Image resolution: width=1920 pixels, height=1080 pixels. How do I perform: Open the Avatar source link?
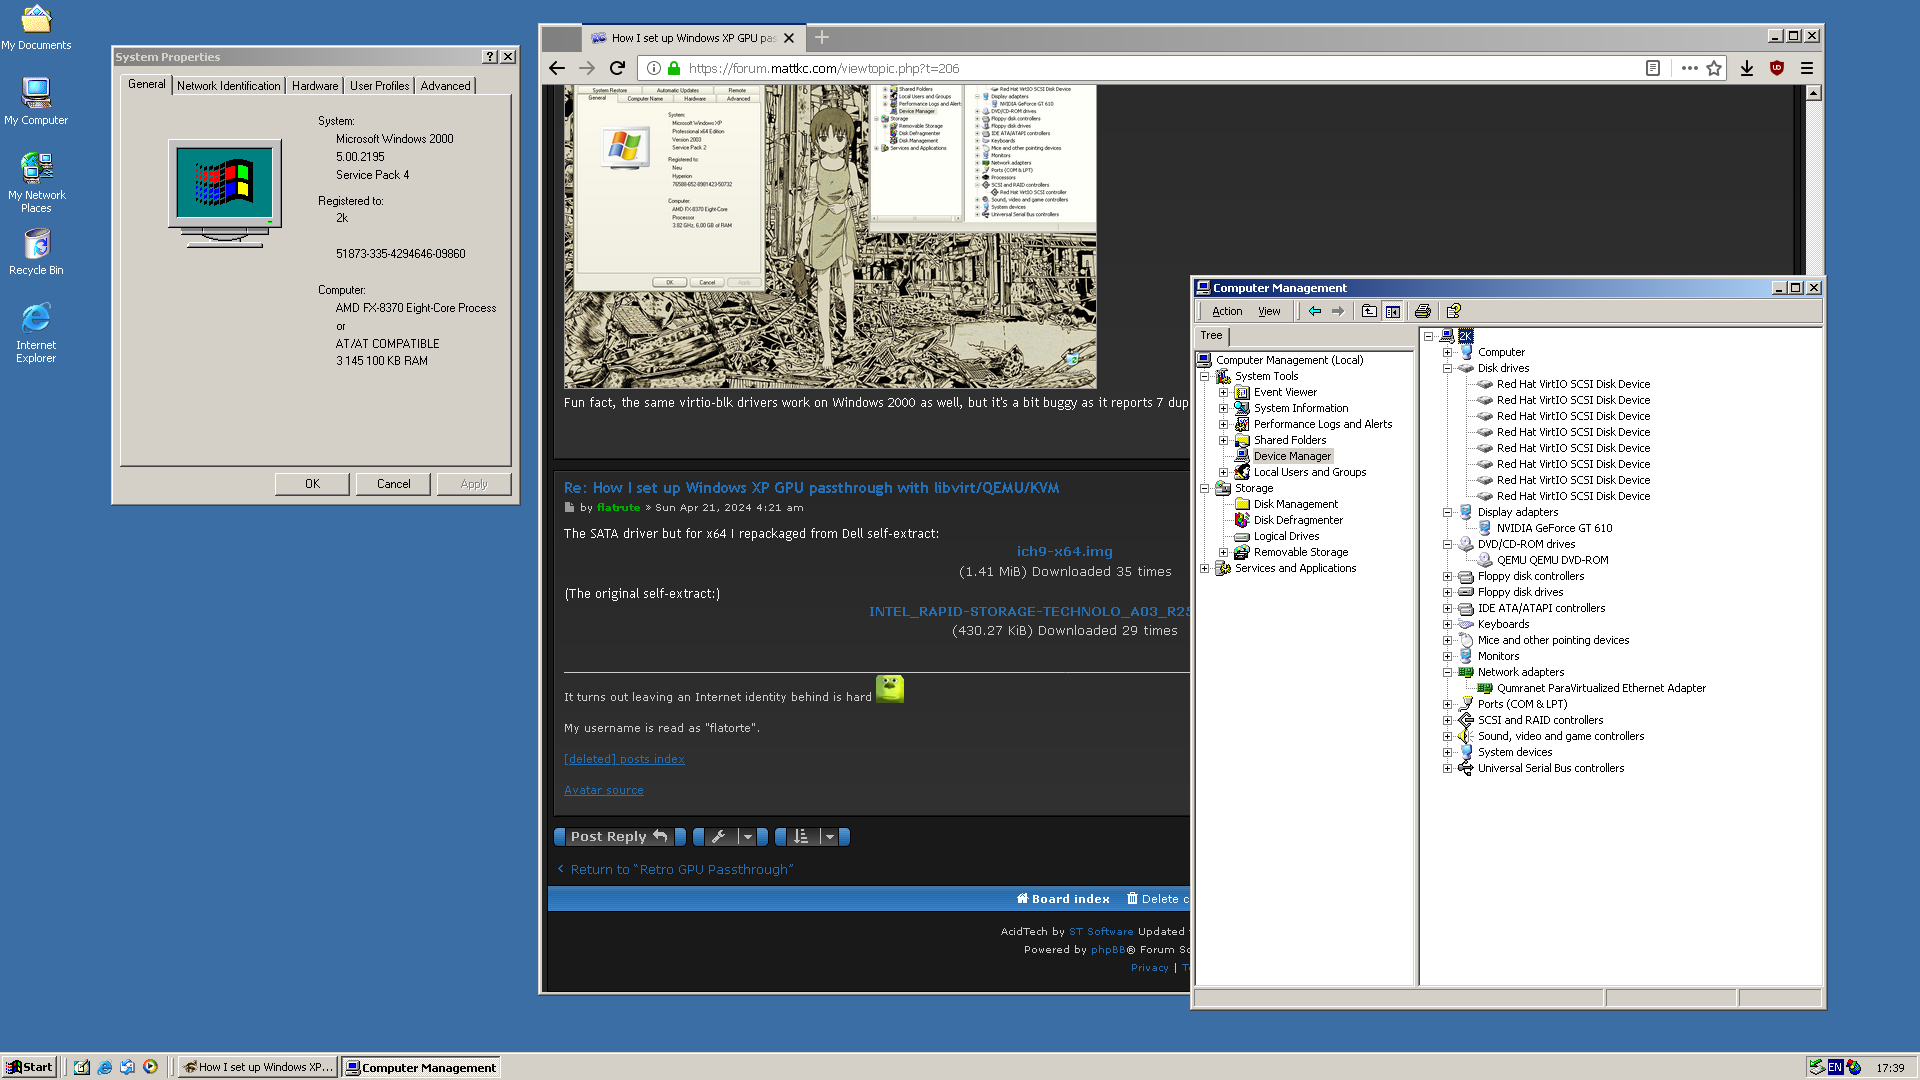[x=604, y=790]
